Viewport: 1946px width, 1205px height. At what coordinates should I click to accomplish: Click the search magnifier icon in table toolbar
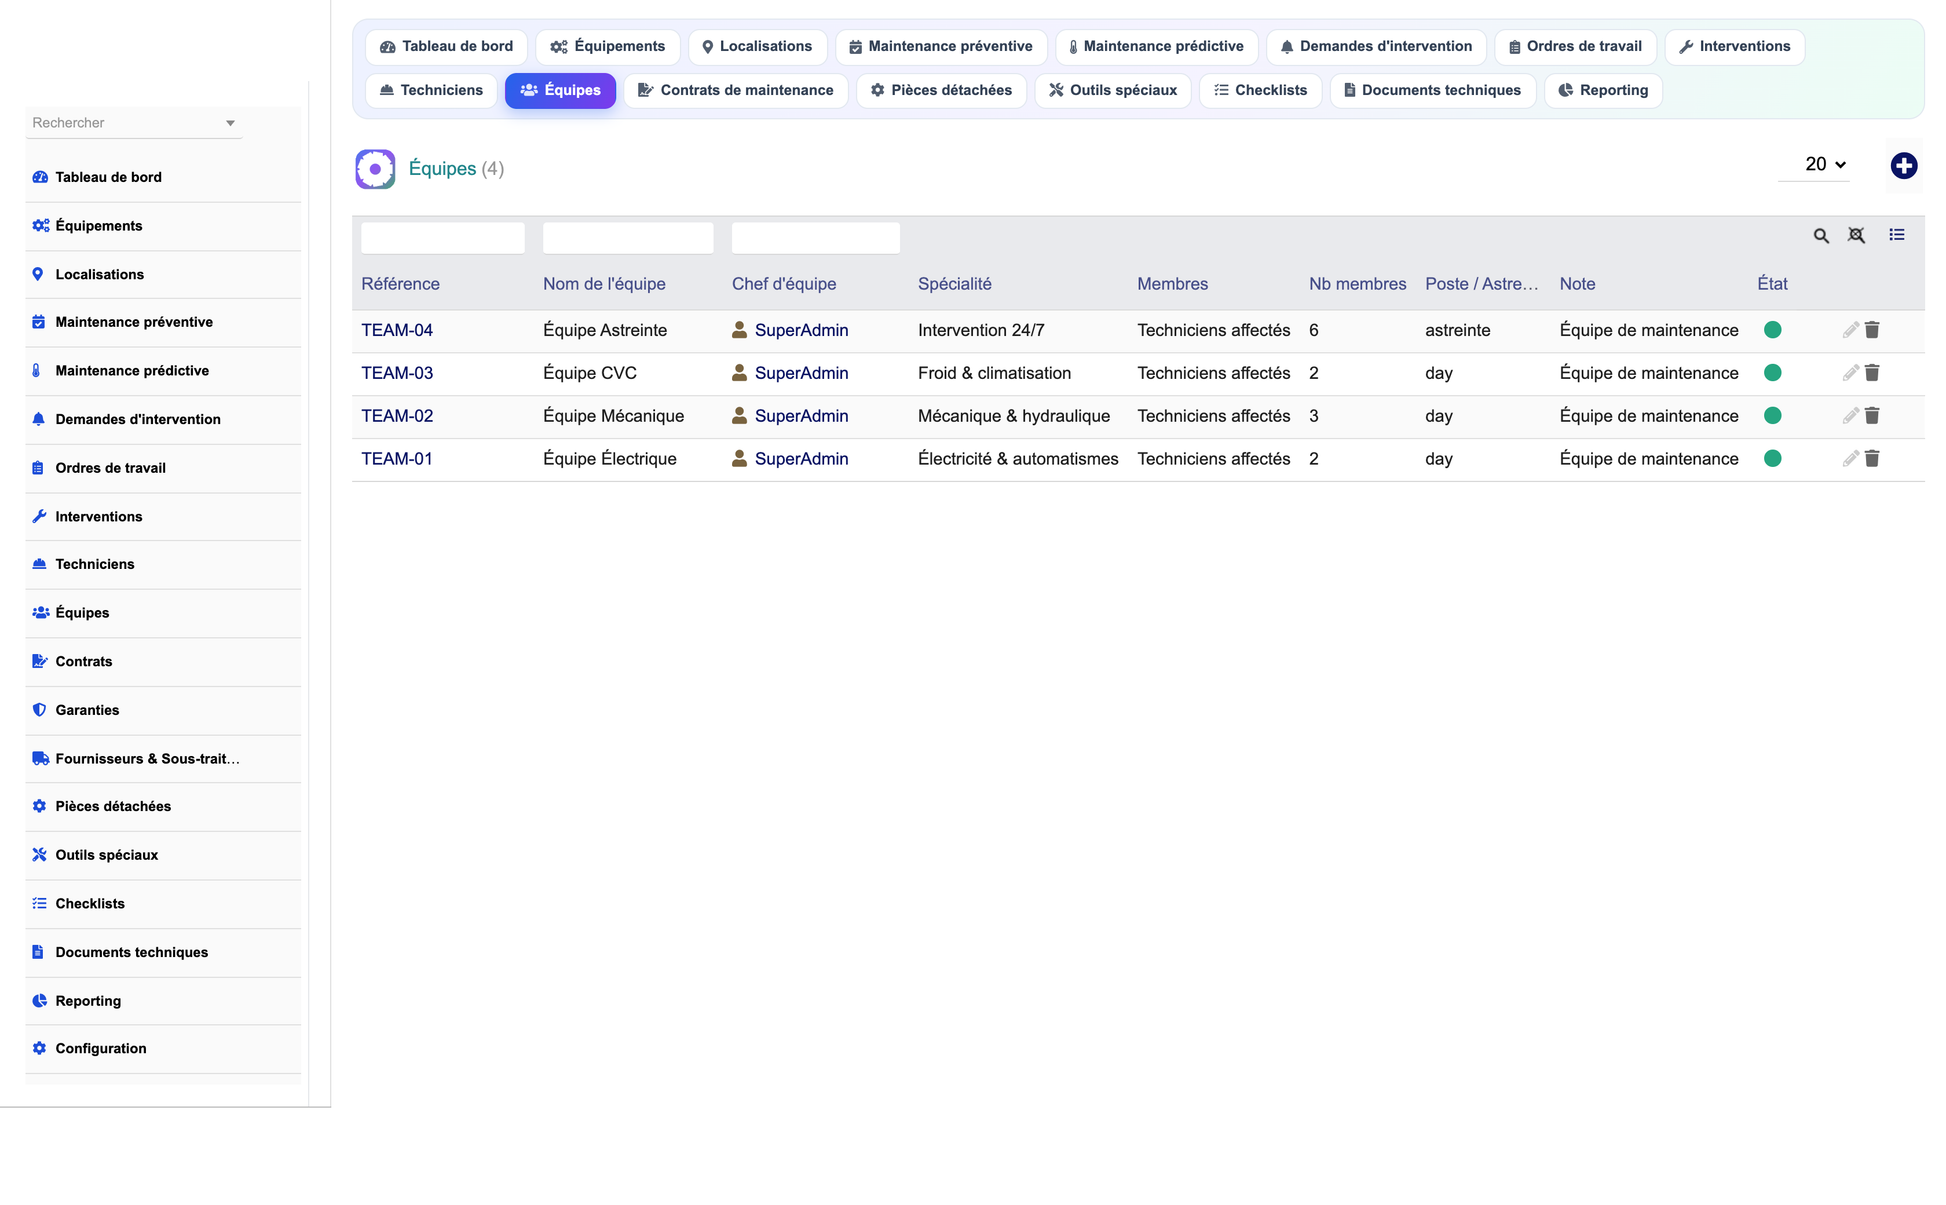pyautogui.click(x=1821, y=236)
